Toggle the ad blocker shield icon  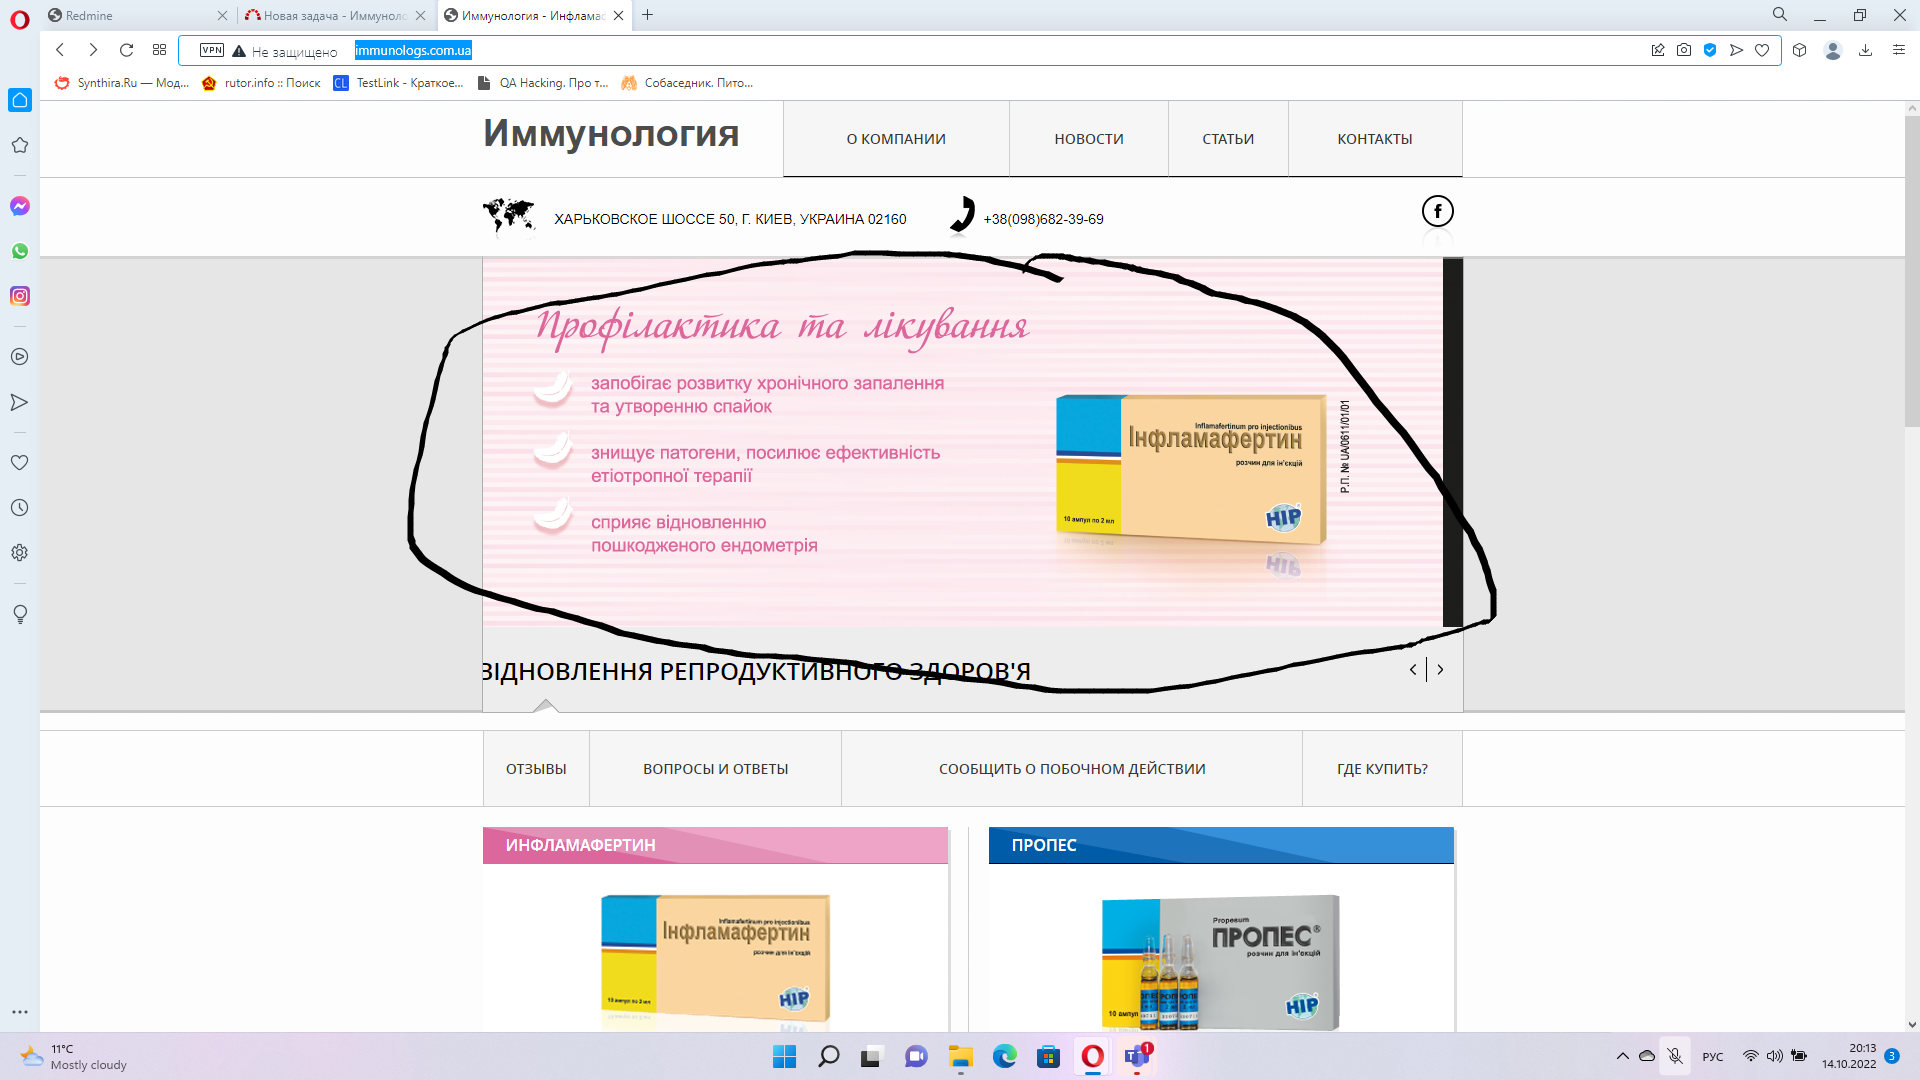coord(1710,50)
